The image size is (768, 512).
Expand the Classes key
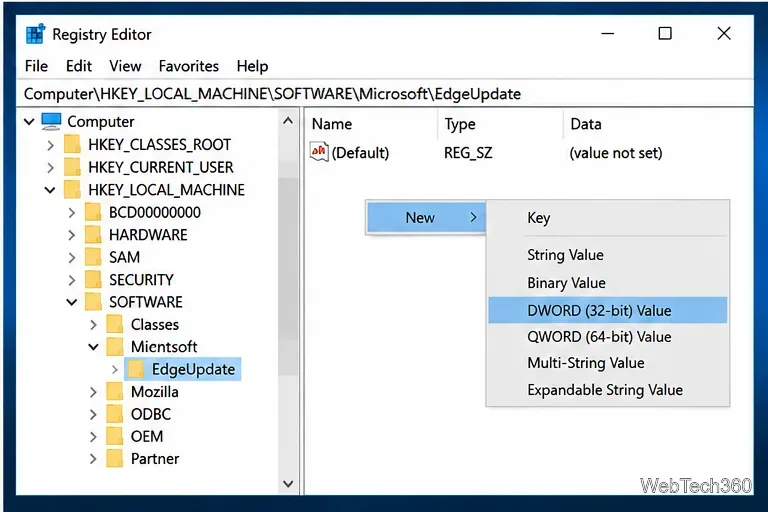94,325
